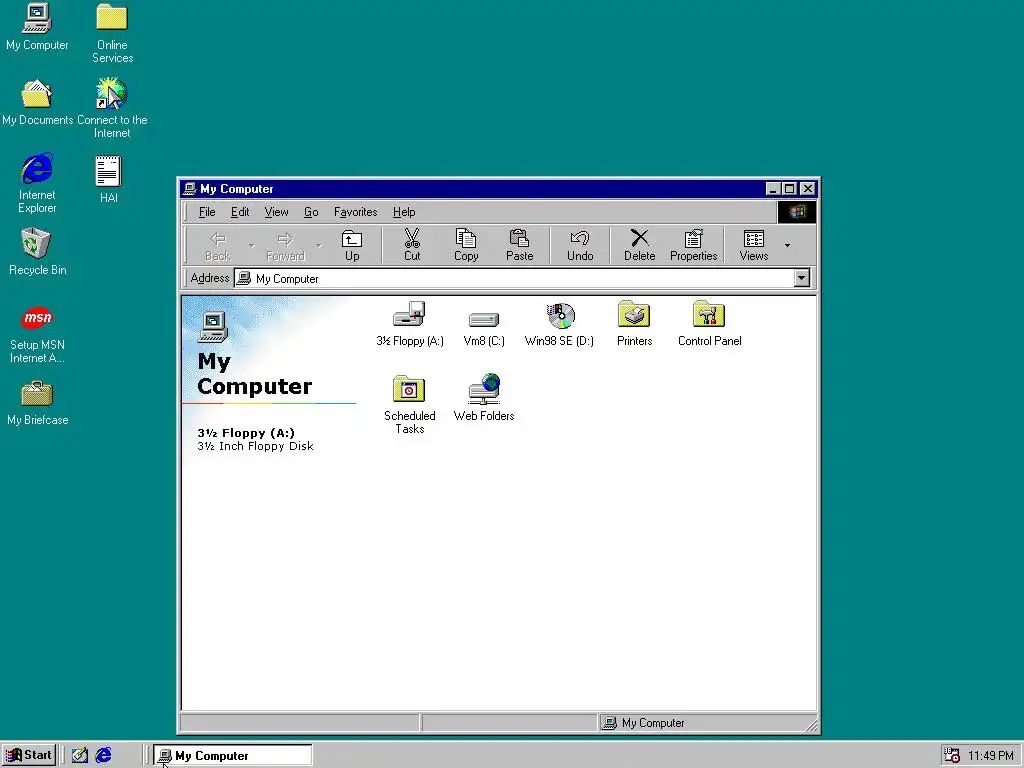Screen dimensions: 1024x768
Task: Close the My Computer window
Action: 808,189
